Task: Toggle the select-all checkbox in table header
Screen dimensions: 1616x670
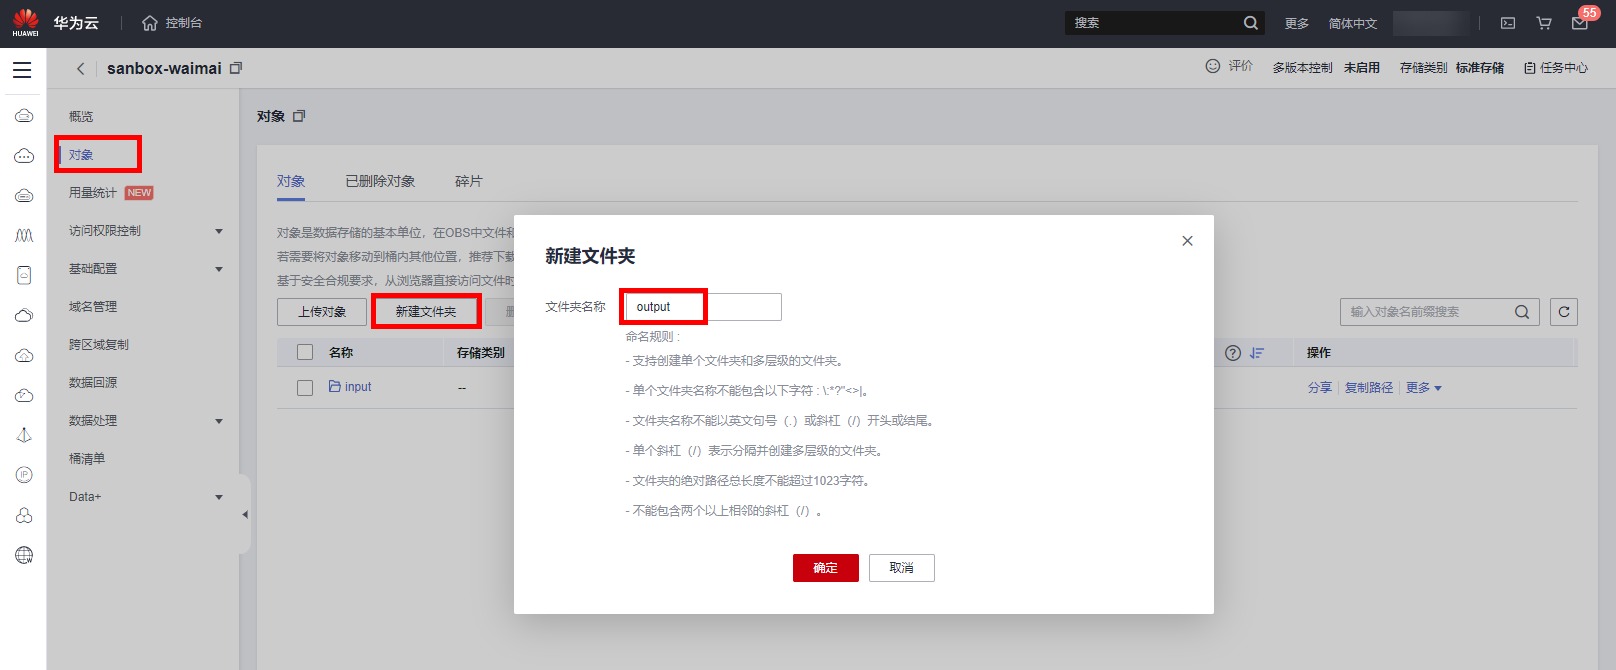Action: coord(305,352)
